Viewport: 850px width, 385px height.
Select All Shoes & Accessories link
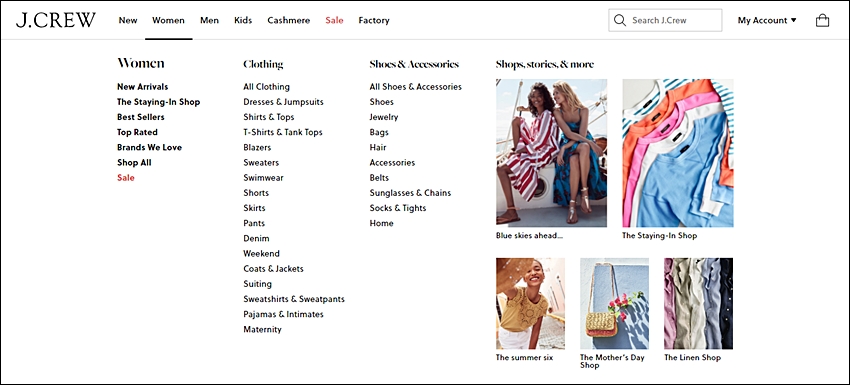[x=416, y=87]
